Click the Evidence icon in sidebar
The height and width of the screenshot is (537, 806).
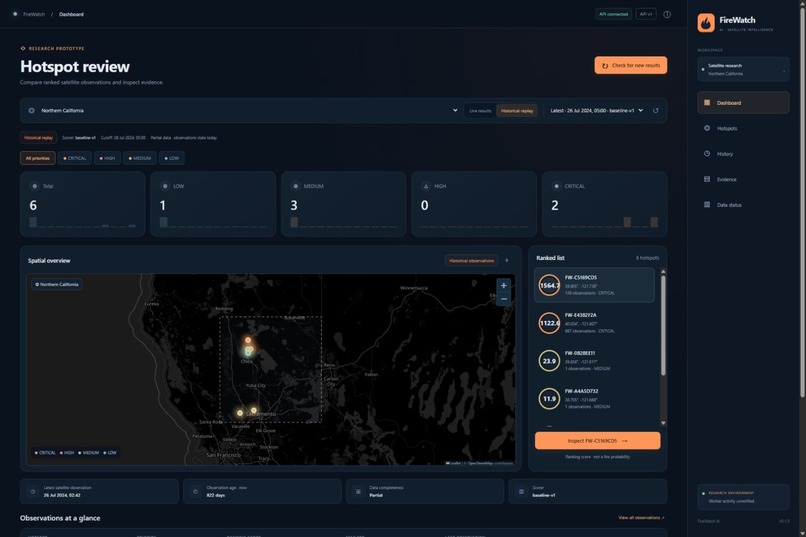click(707, 179)
